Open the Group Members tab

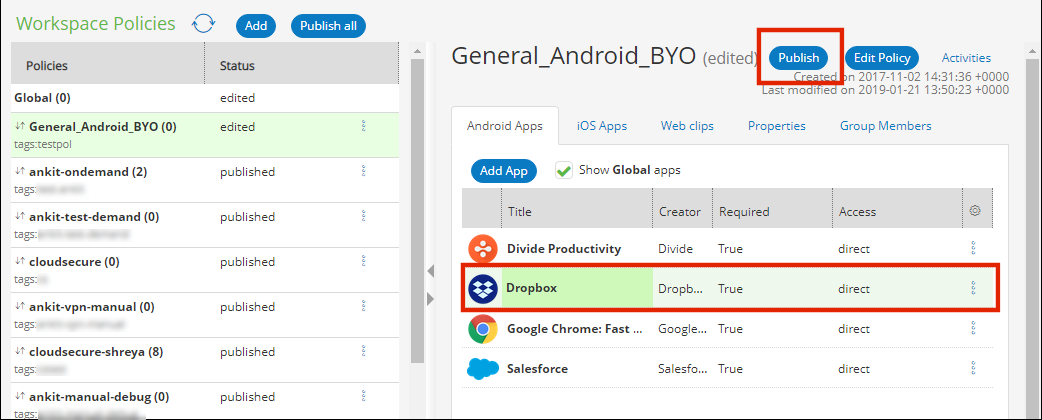[x=884, y=126]
